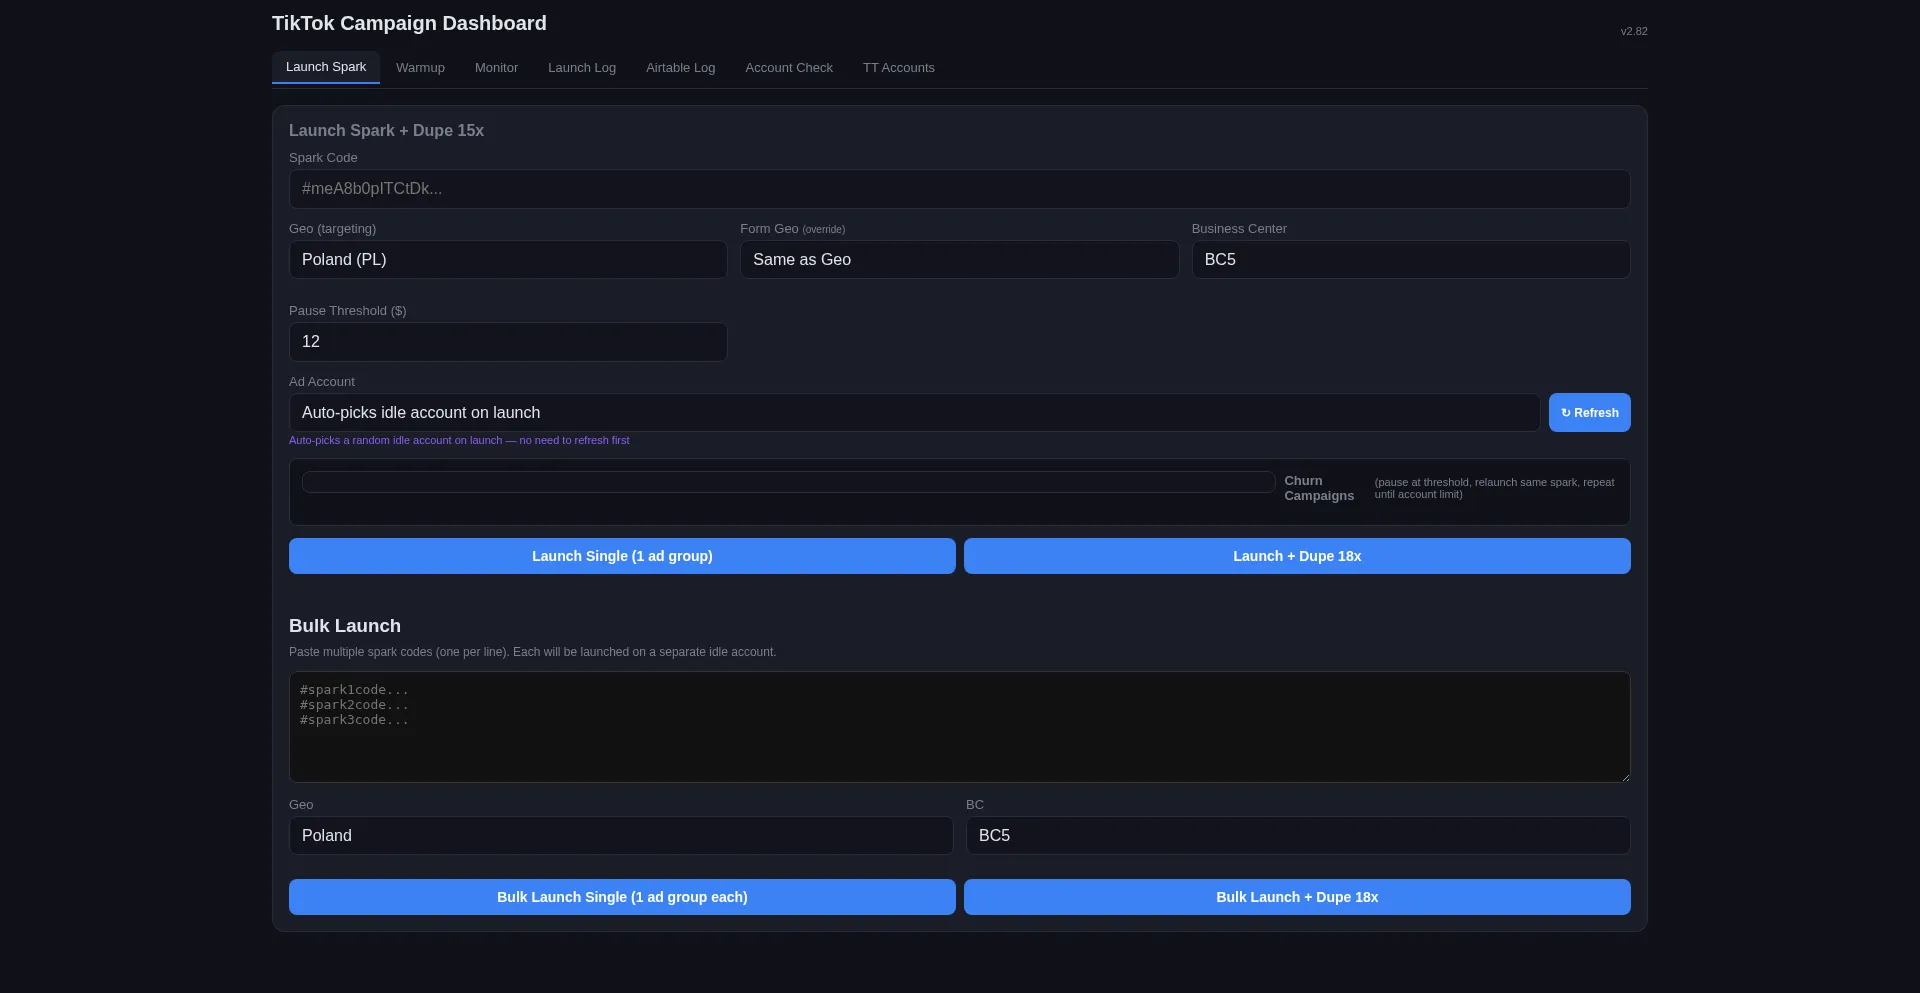Switch to the Launch Spark tab
Viewport: 1920px width, 993px height.
[x=326, y=67]
